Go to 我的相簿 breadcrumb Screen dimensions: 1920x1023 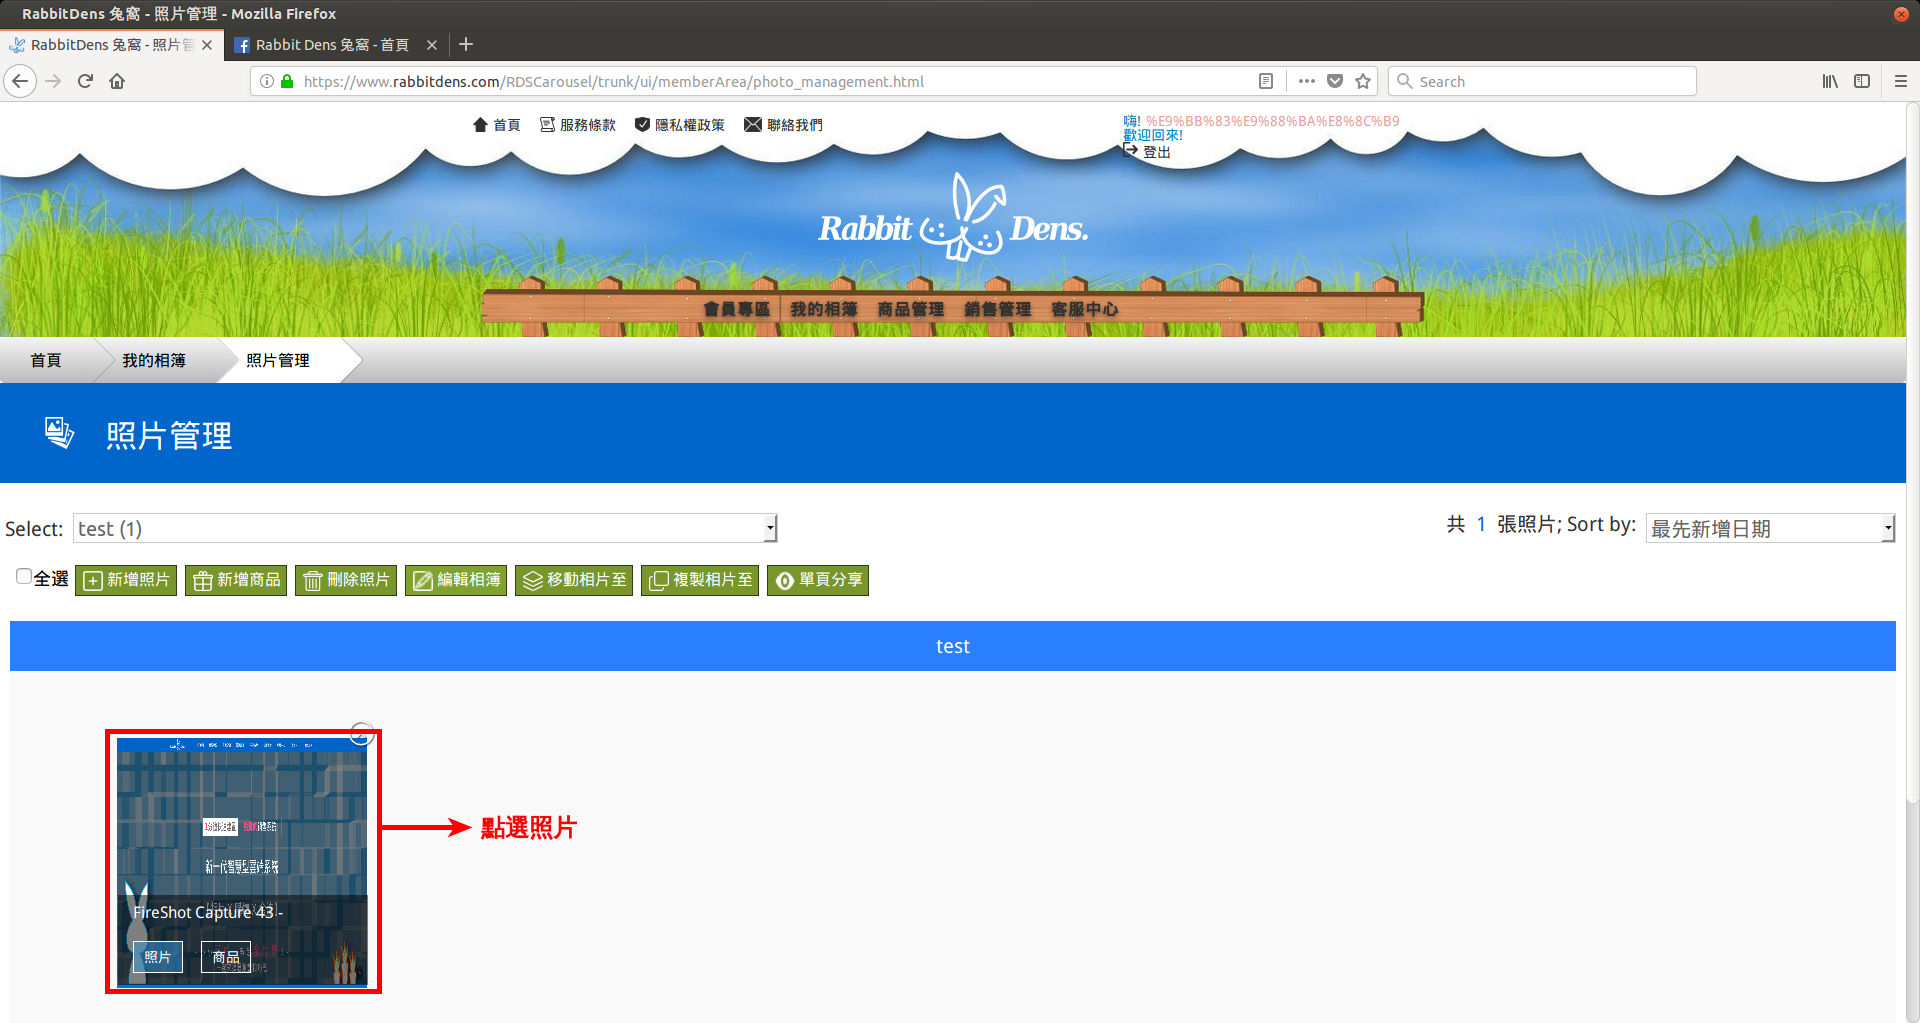[x=154, y=360]
